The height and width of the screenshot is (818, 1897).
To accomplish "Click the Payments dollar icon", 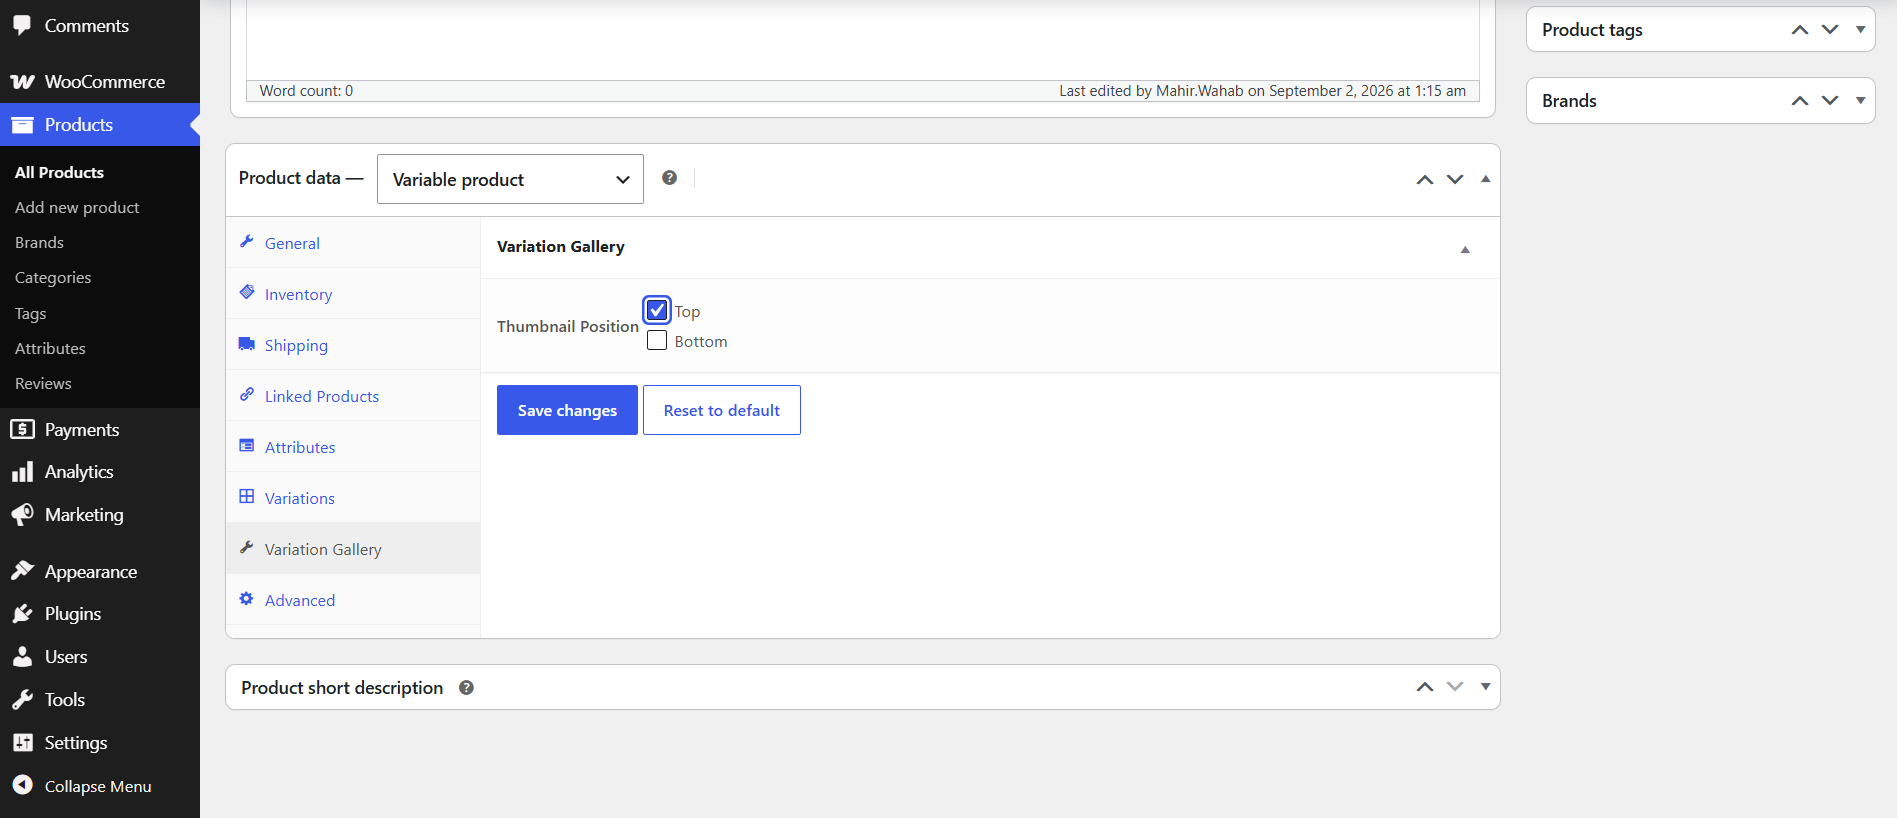I will 22,430.
